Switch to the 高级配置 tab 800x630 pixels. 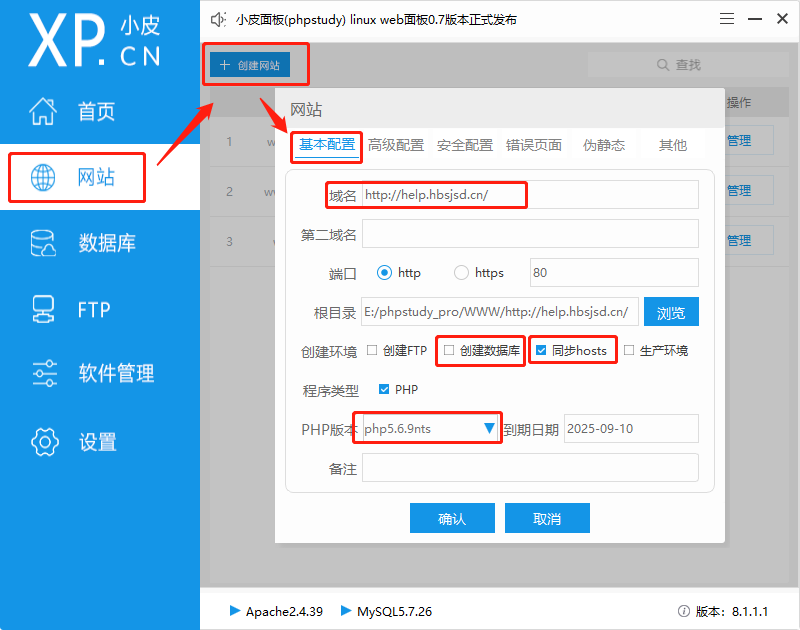pos(396,145)
